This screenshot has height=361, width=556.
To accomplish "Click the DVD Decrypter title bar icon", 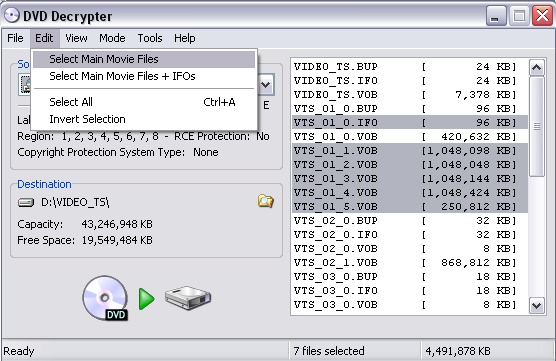I will pos(12,15).
